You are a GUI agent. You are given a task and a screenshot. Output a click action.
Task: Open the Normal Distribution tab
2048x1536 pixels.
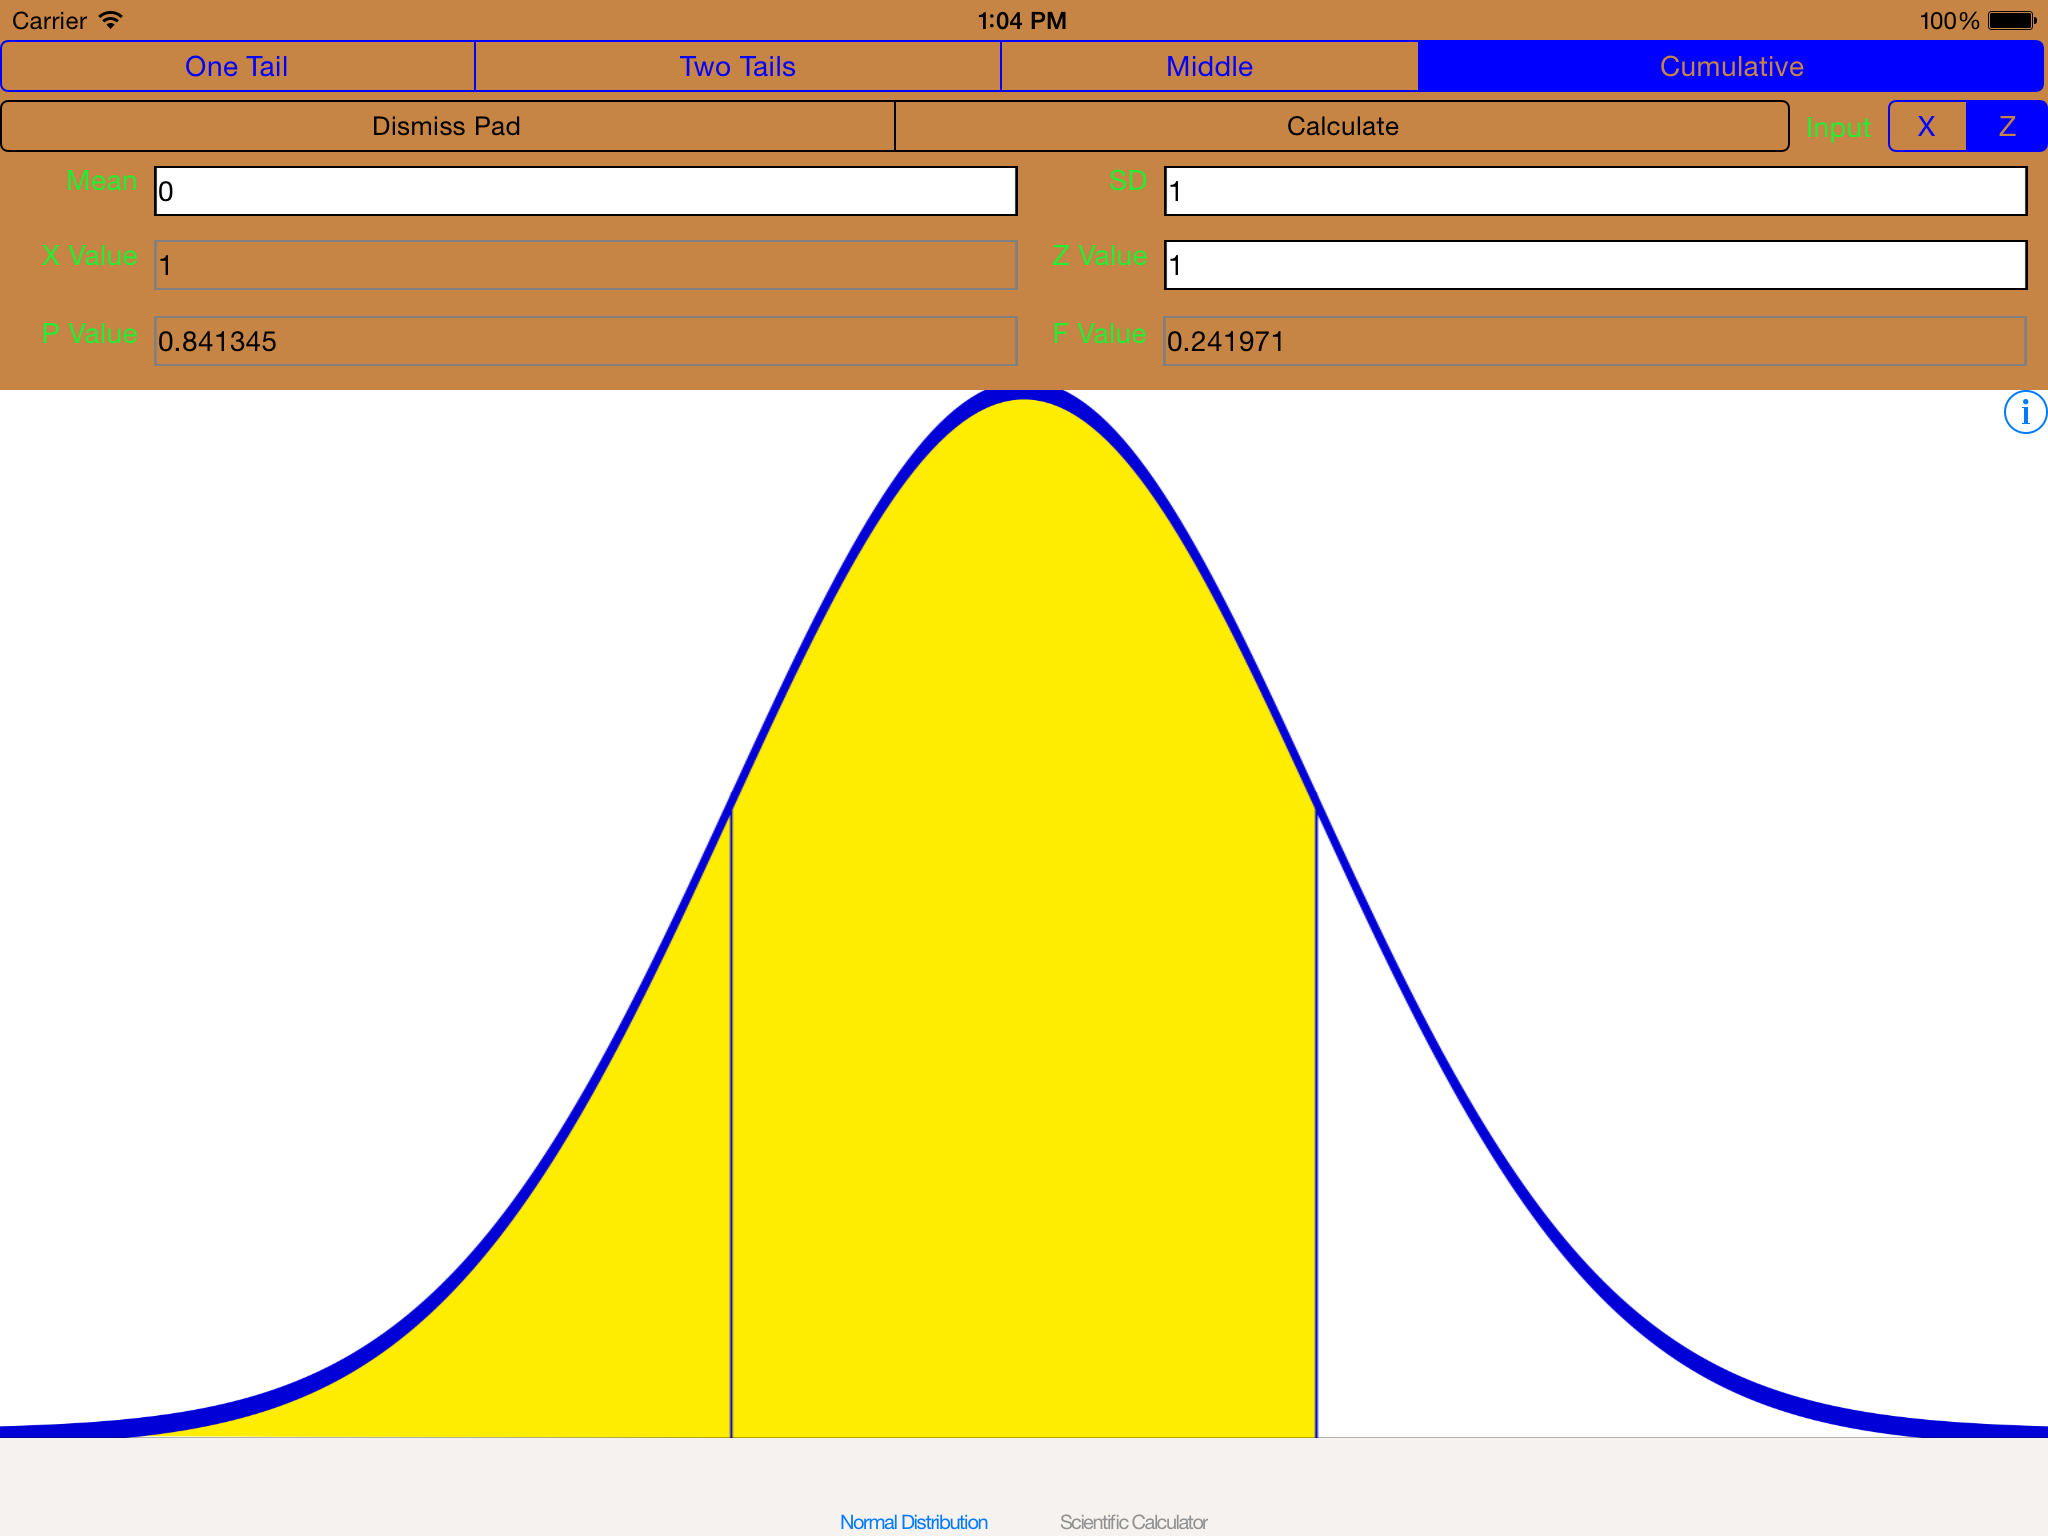913,1522
